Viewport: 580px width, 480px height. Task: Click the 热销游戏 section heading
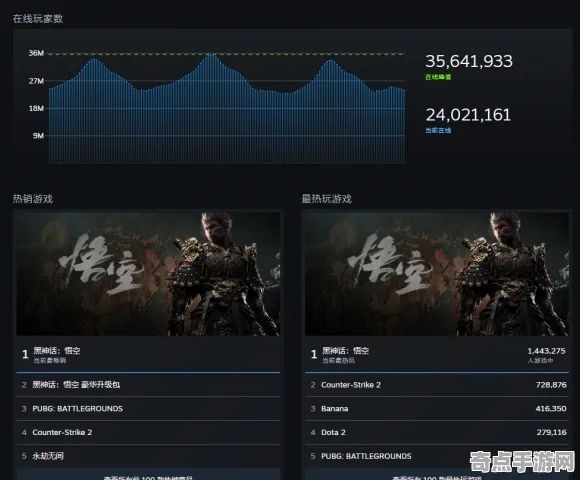click(x=33, y=199)
